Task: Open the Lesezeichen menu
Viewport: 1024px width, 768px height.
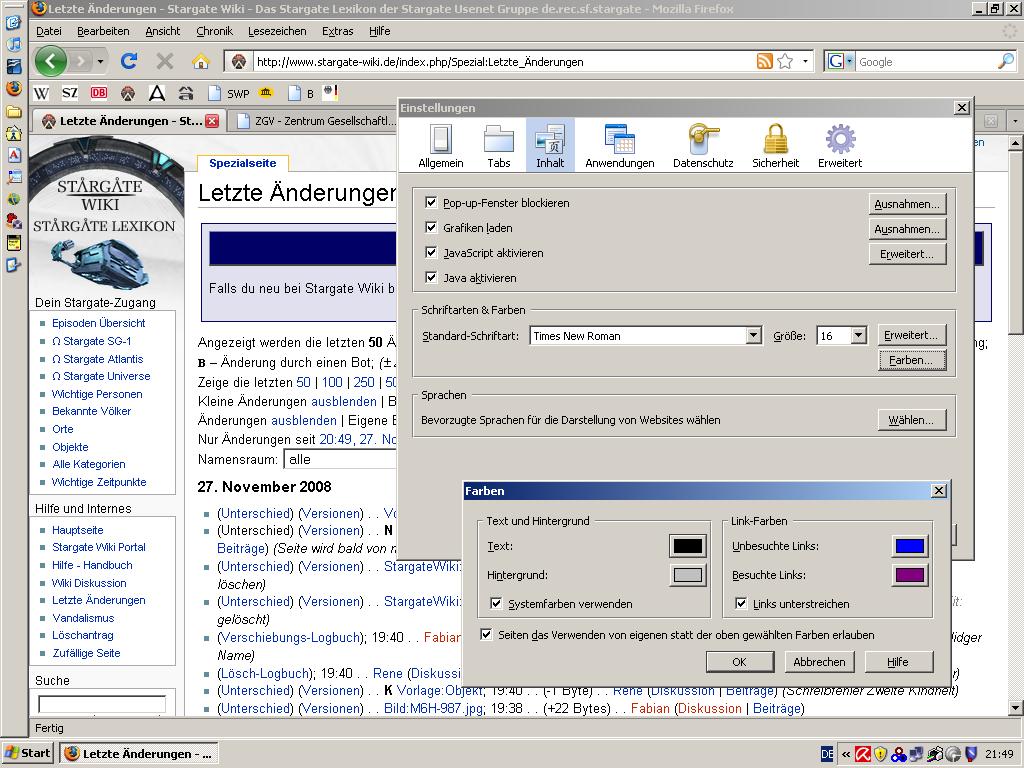Action: point(277,31)
